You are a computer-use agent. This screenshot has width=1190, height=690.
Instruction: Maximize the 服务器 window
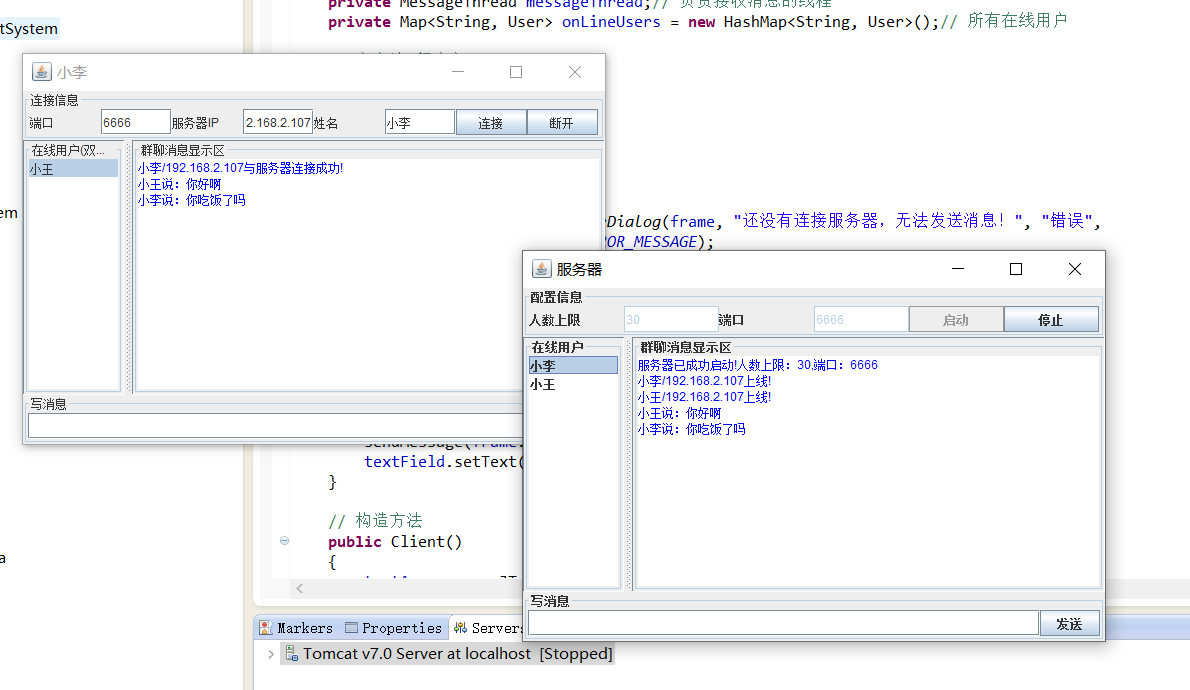[x=1016, y=269]
